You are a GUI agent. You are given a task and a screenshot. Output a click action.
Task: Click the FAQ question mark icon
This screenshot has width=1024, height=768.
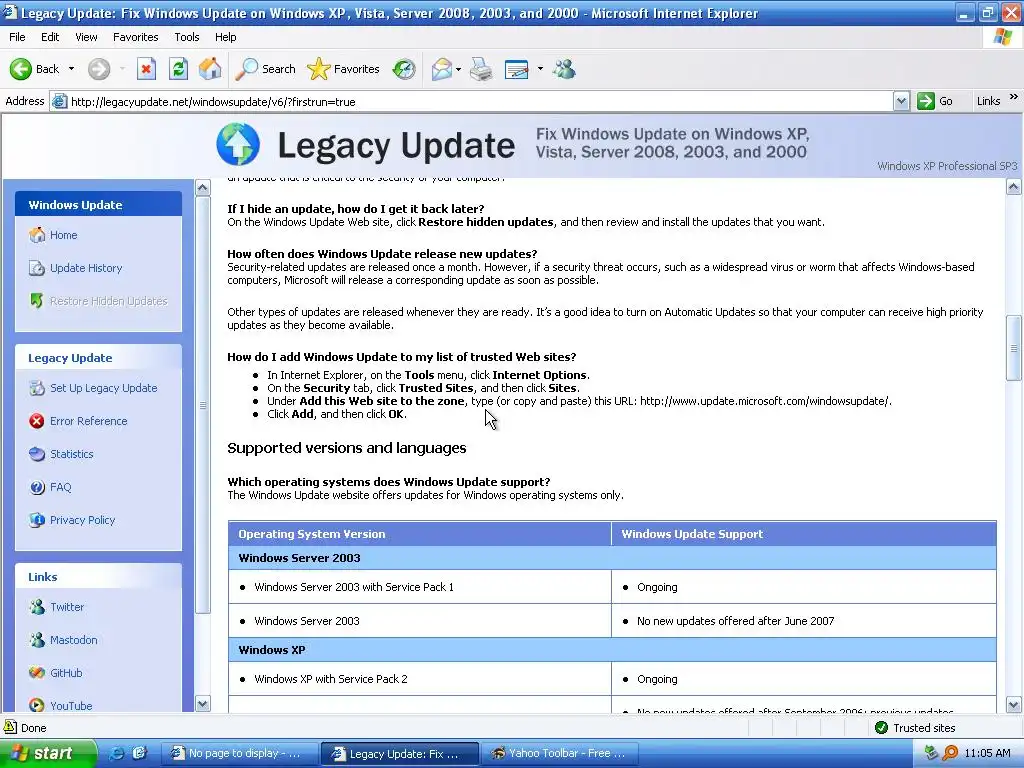coord(37,487)
